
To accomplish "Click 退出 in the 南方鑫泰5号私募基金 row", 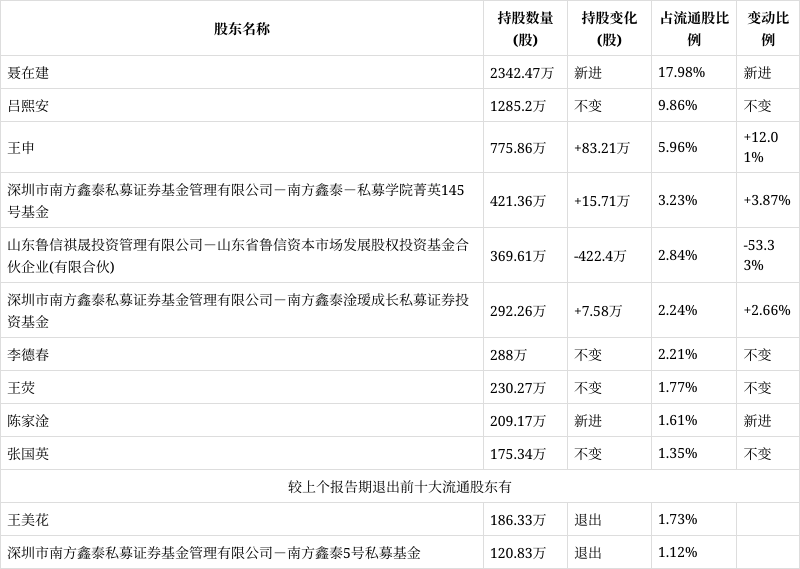I will (x=588, y=553).
